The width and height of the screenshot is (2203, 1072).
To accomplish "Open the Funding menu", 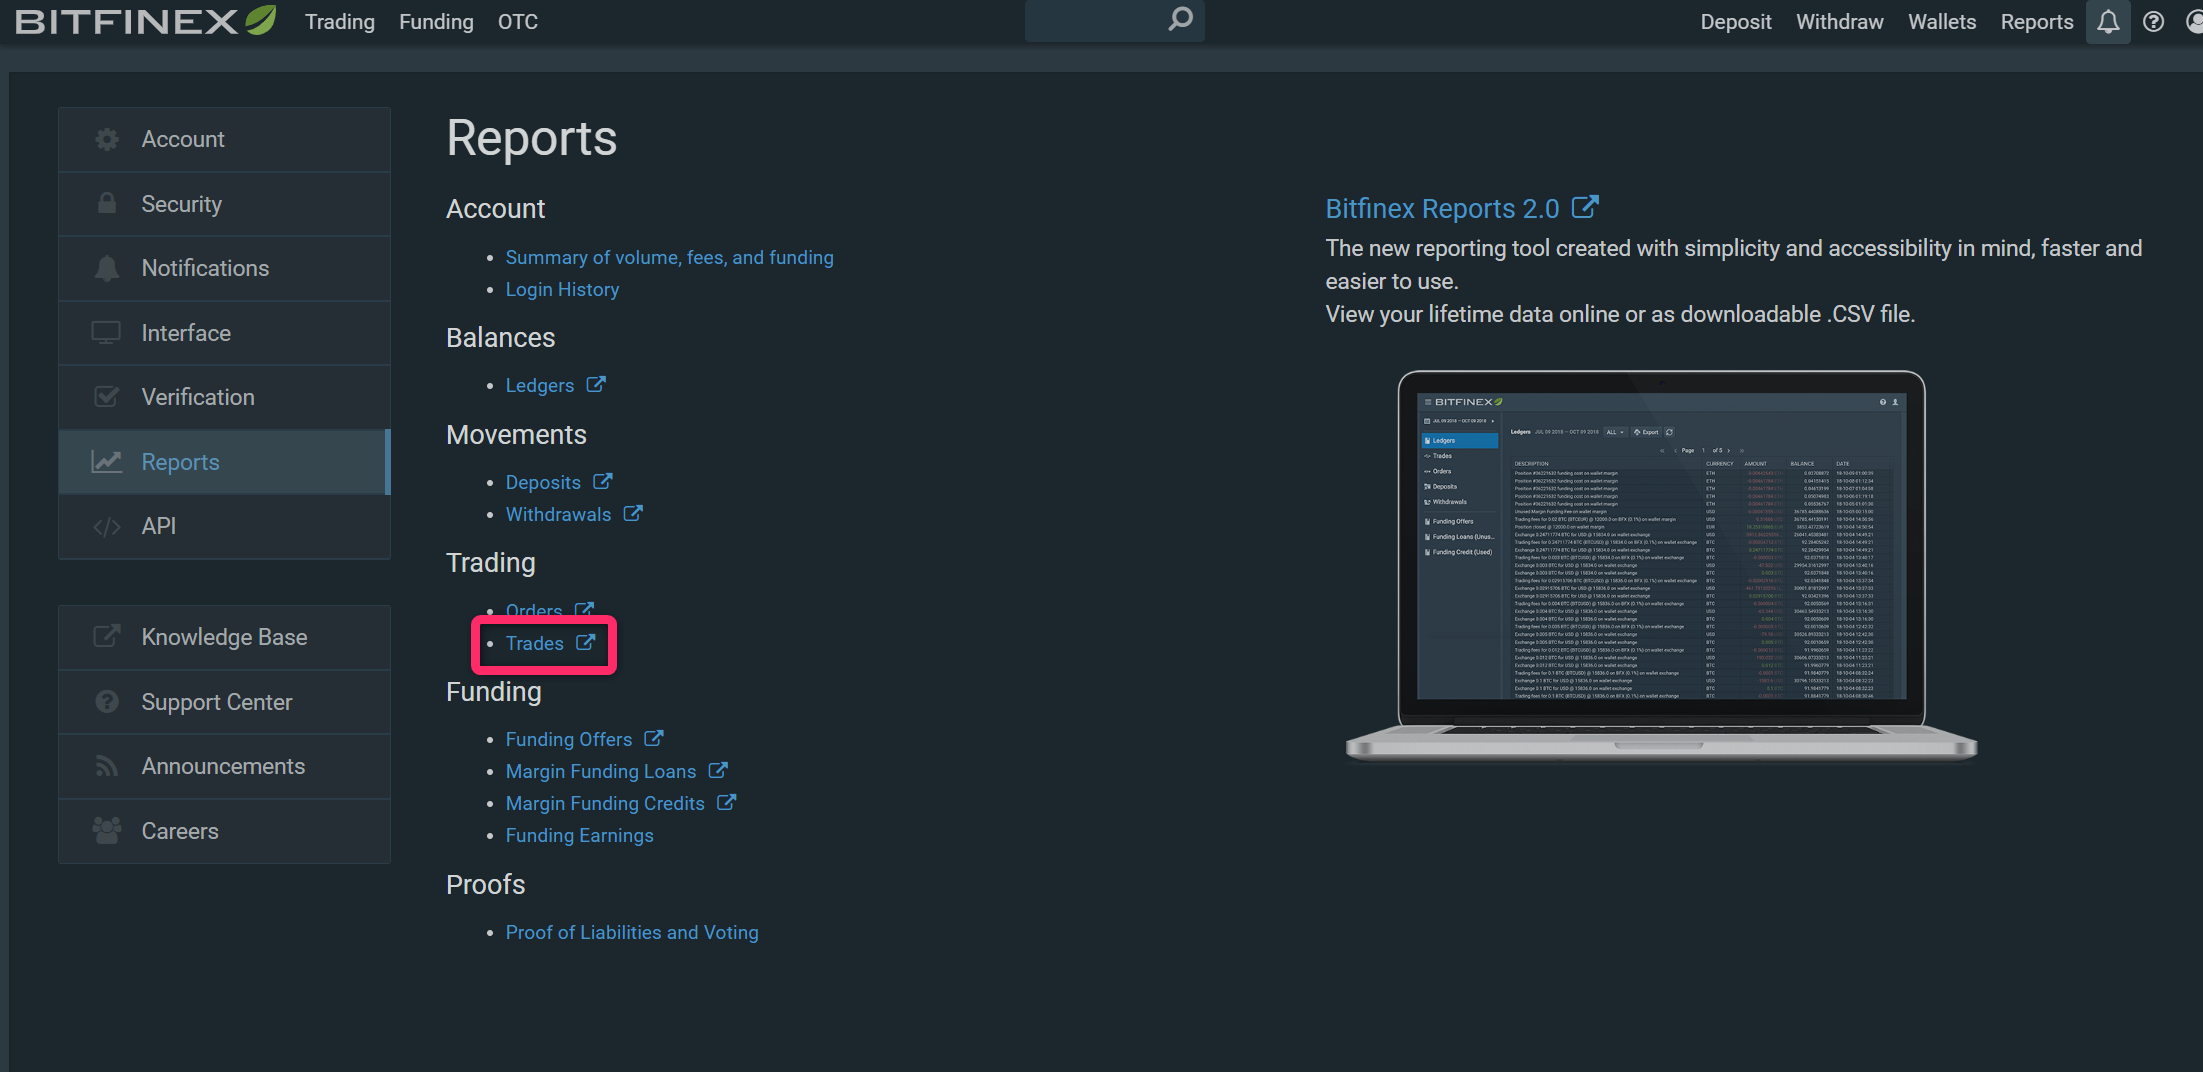I will [436, 22].
